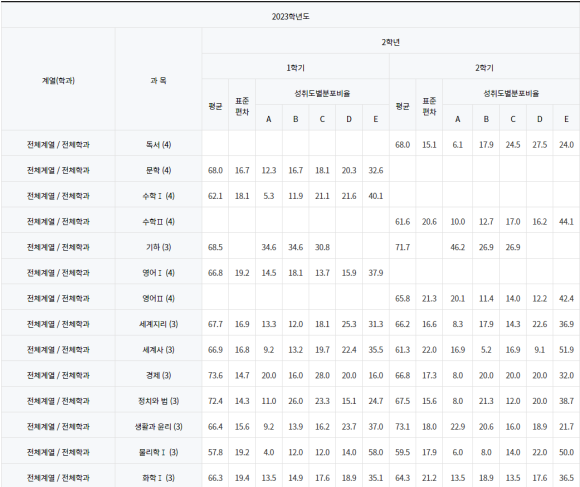Click the 2023학년도 header cell
580x487 pixels.
coord(290,16)
